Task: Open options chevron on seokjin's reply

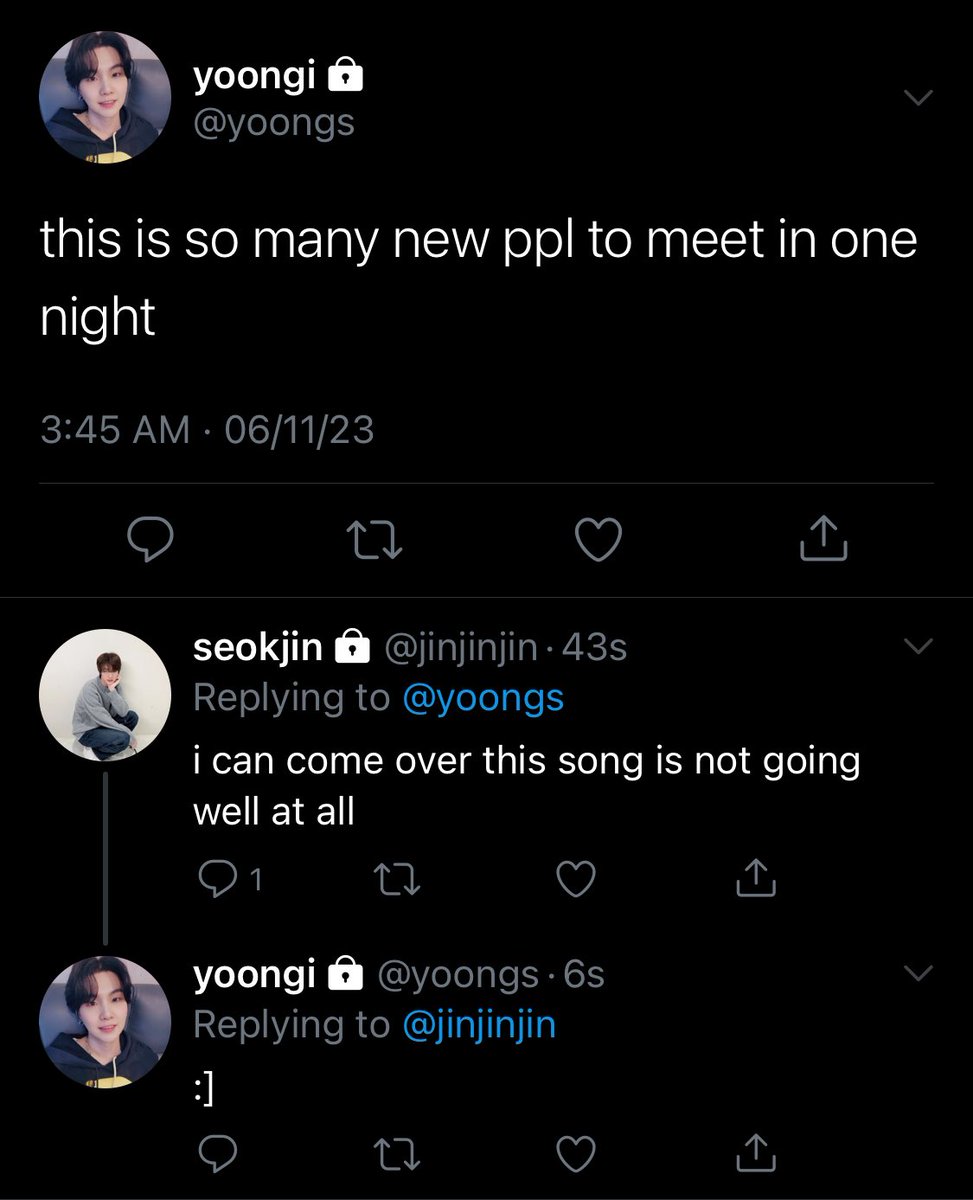Action: pyautogui.click(x=918, y=647)
